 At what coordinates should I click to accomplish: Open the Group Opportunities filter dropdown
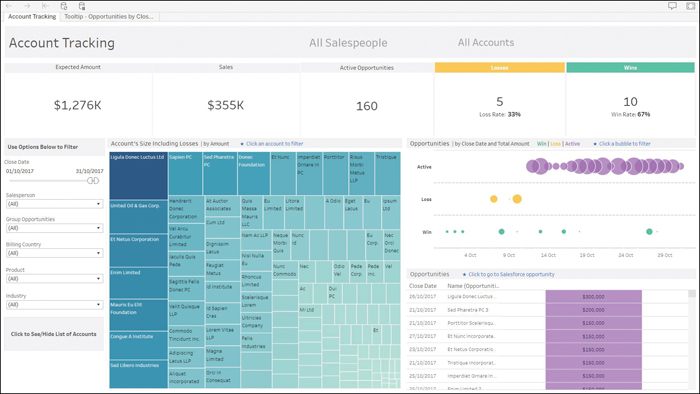pos(54,228)
